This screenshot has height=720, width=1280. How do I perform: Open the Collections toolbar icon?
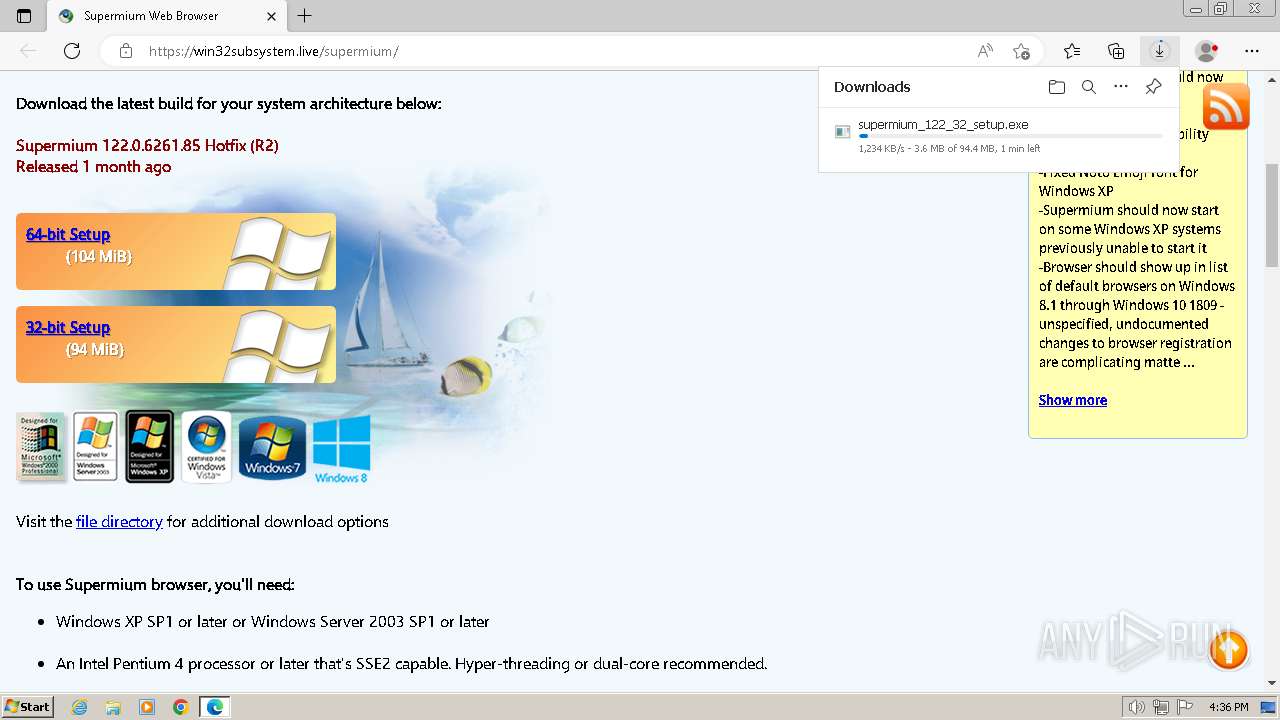[x=1116, y=51]
